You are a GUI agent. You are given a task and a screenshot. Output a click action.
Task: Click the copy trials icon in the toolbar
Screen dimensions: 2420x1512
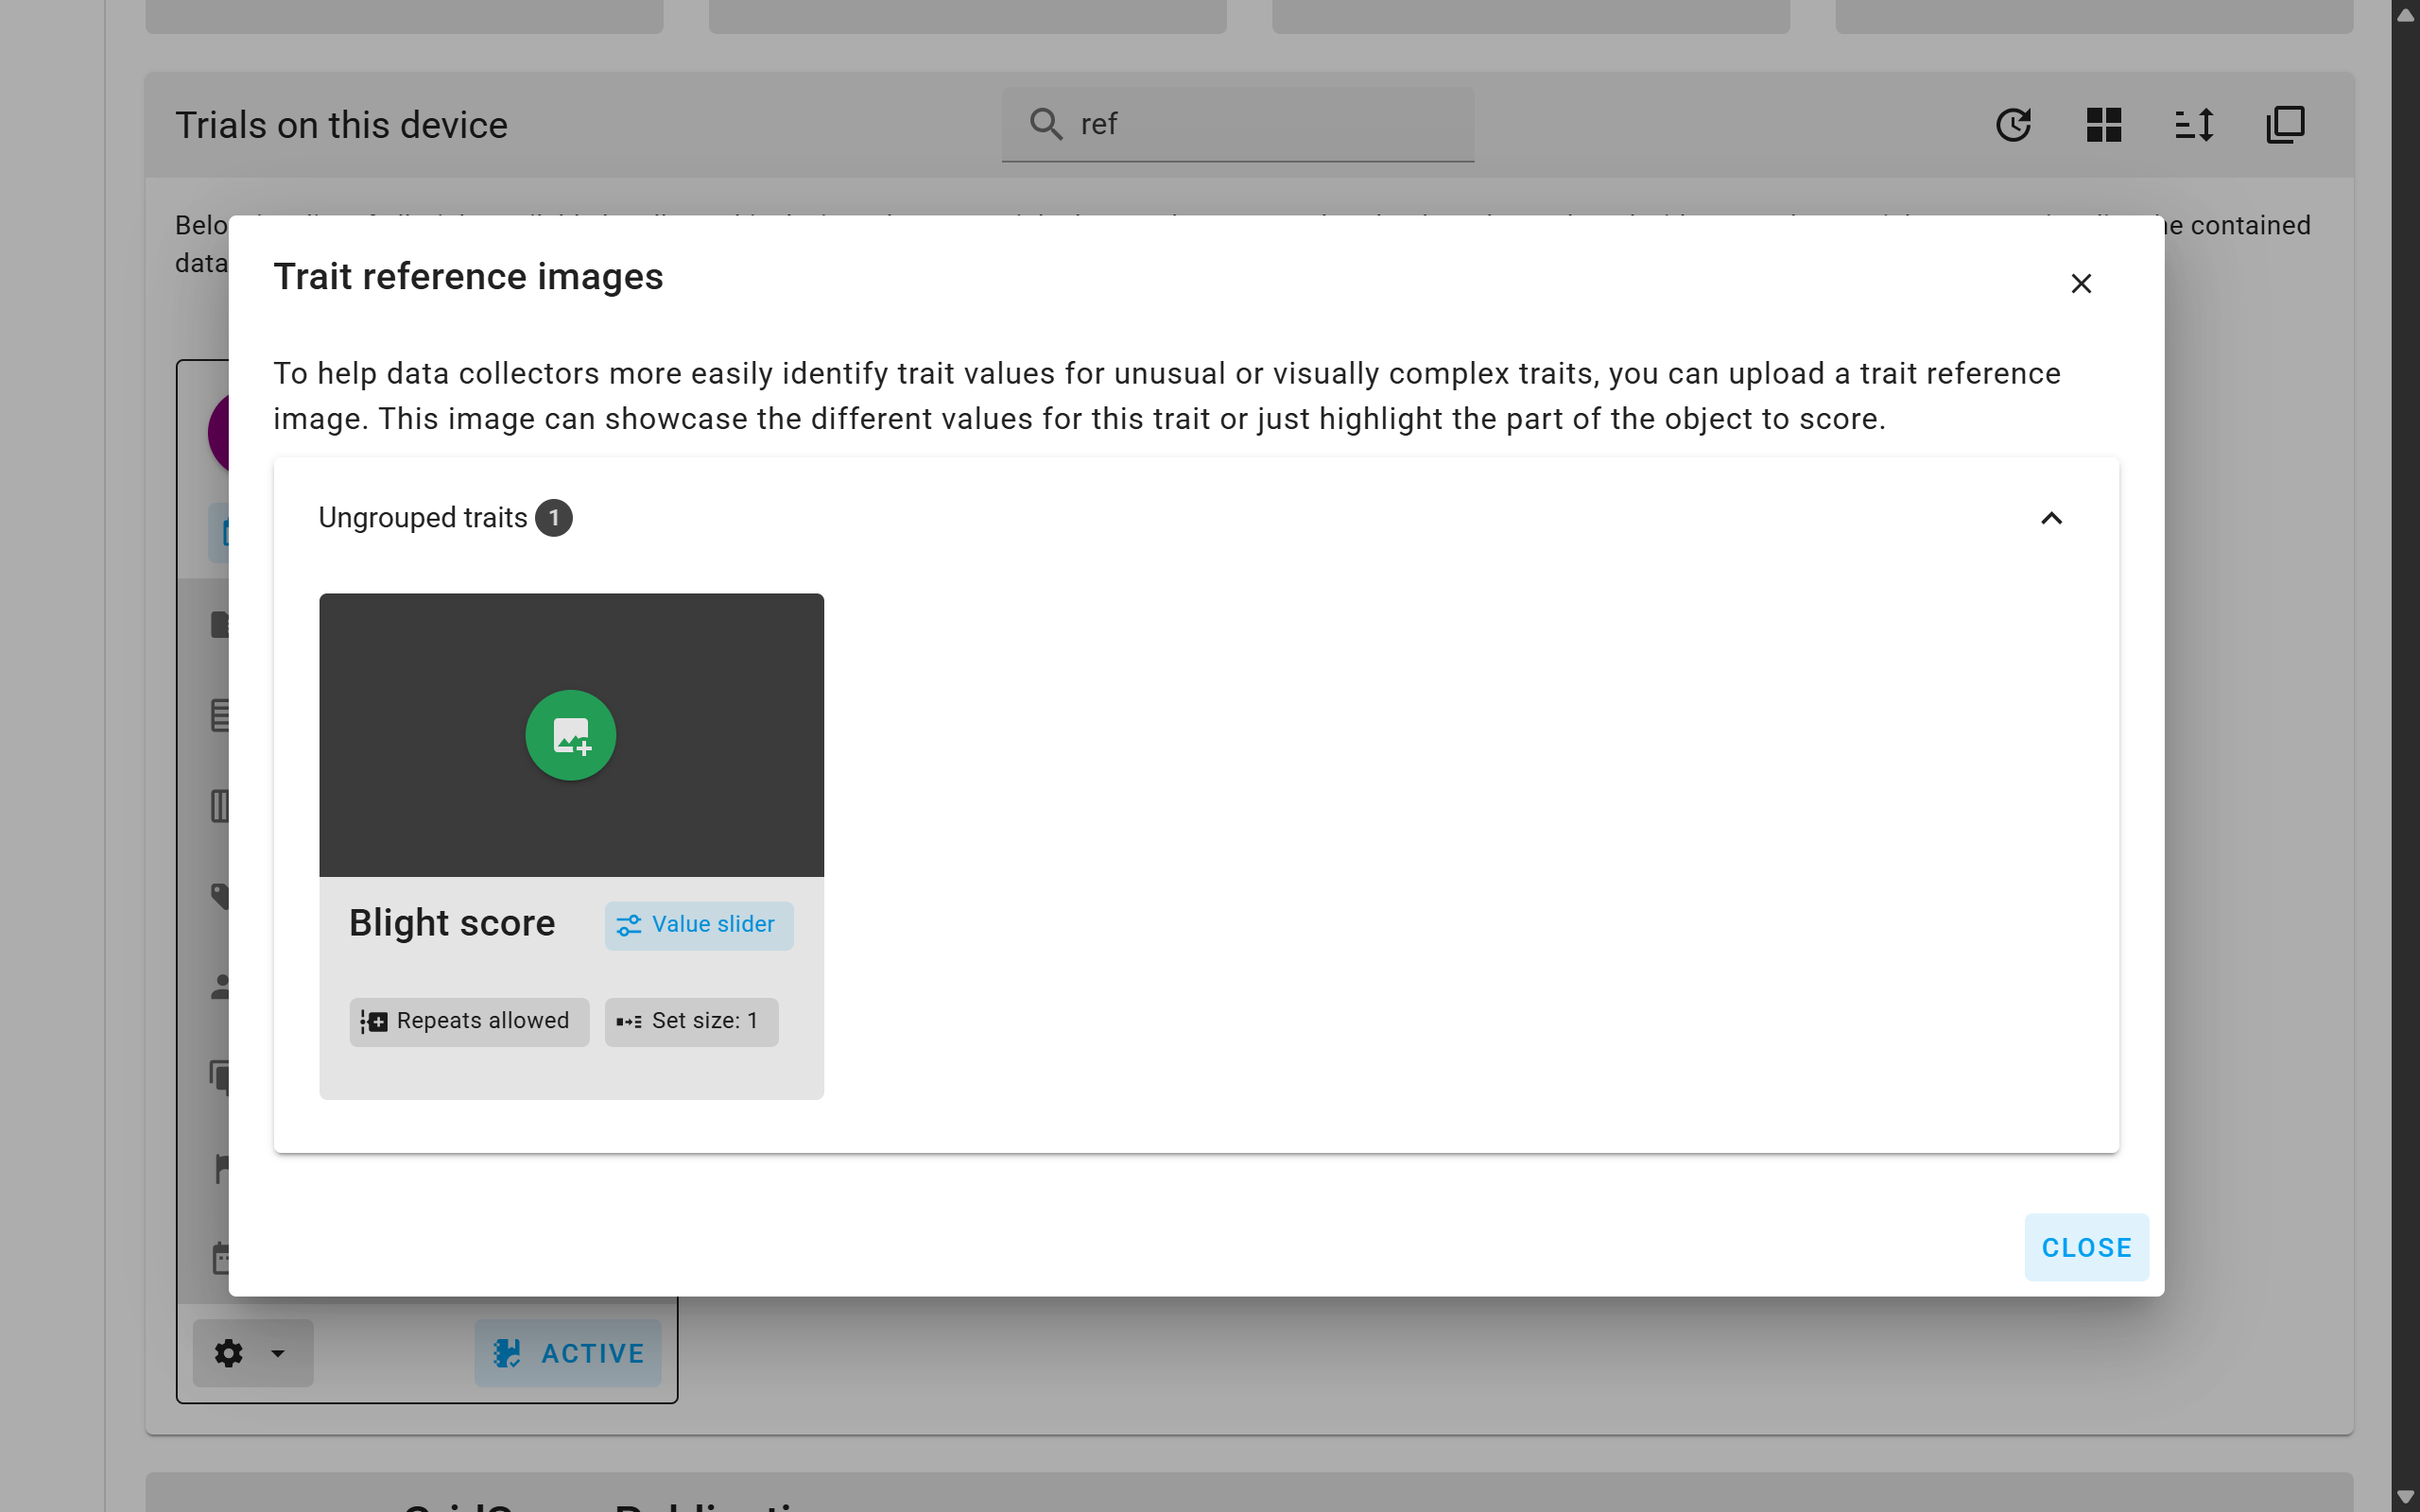coord(2284,124)
